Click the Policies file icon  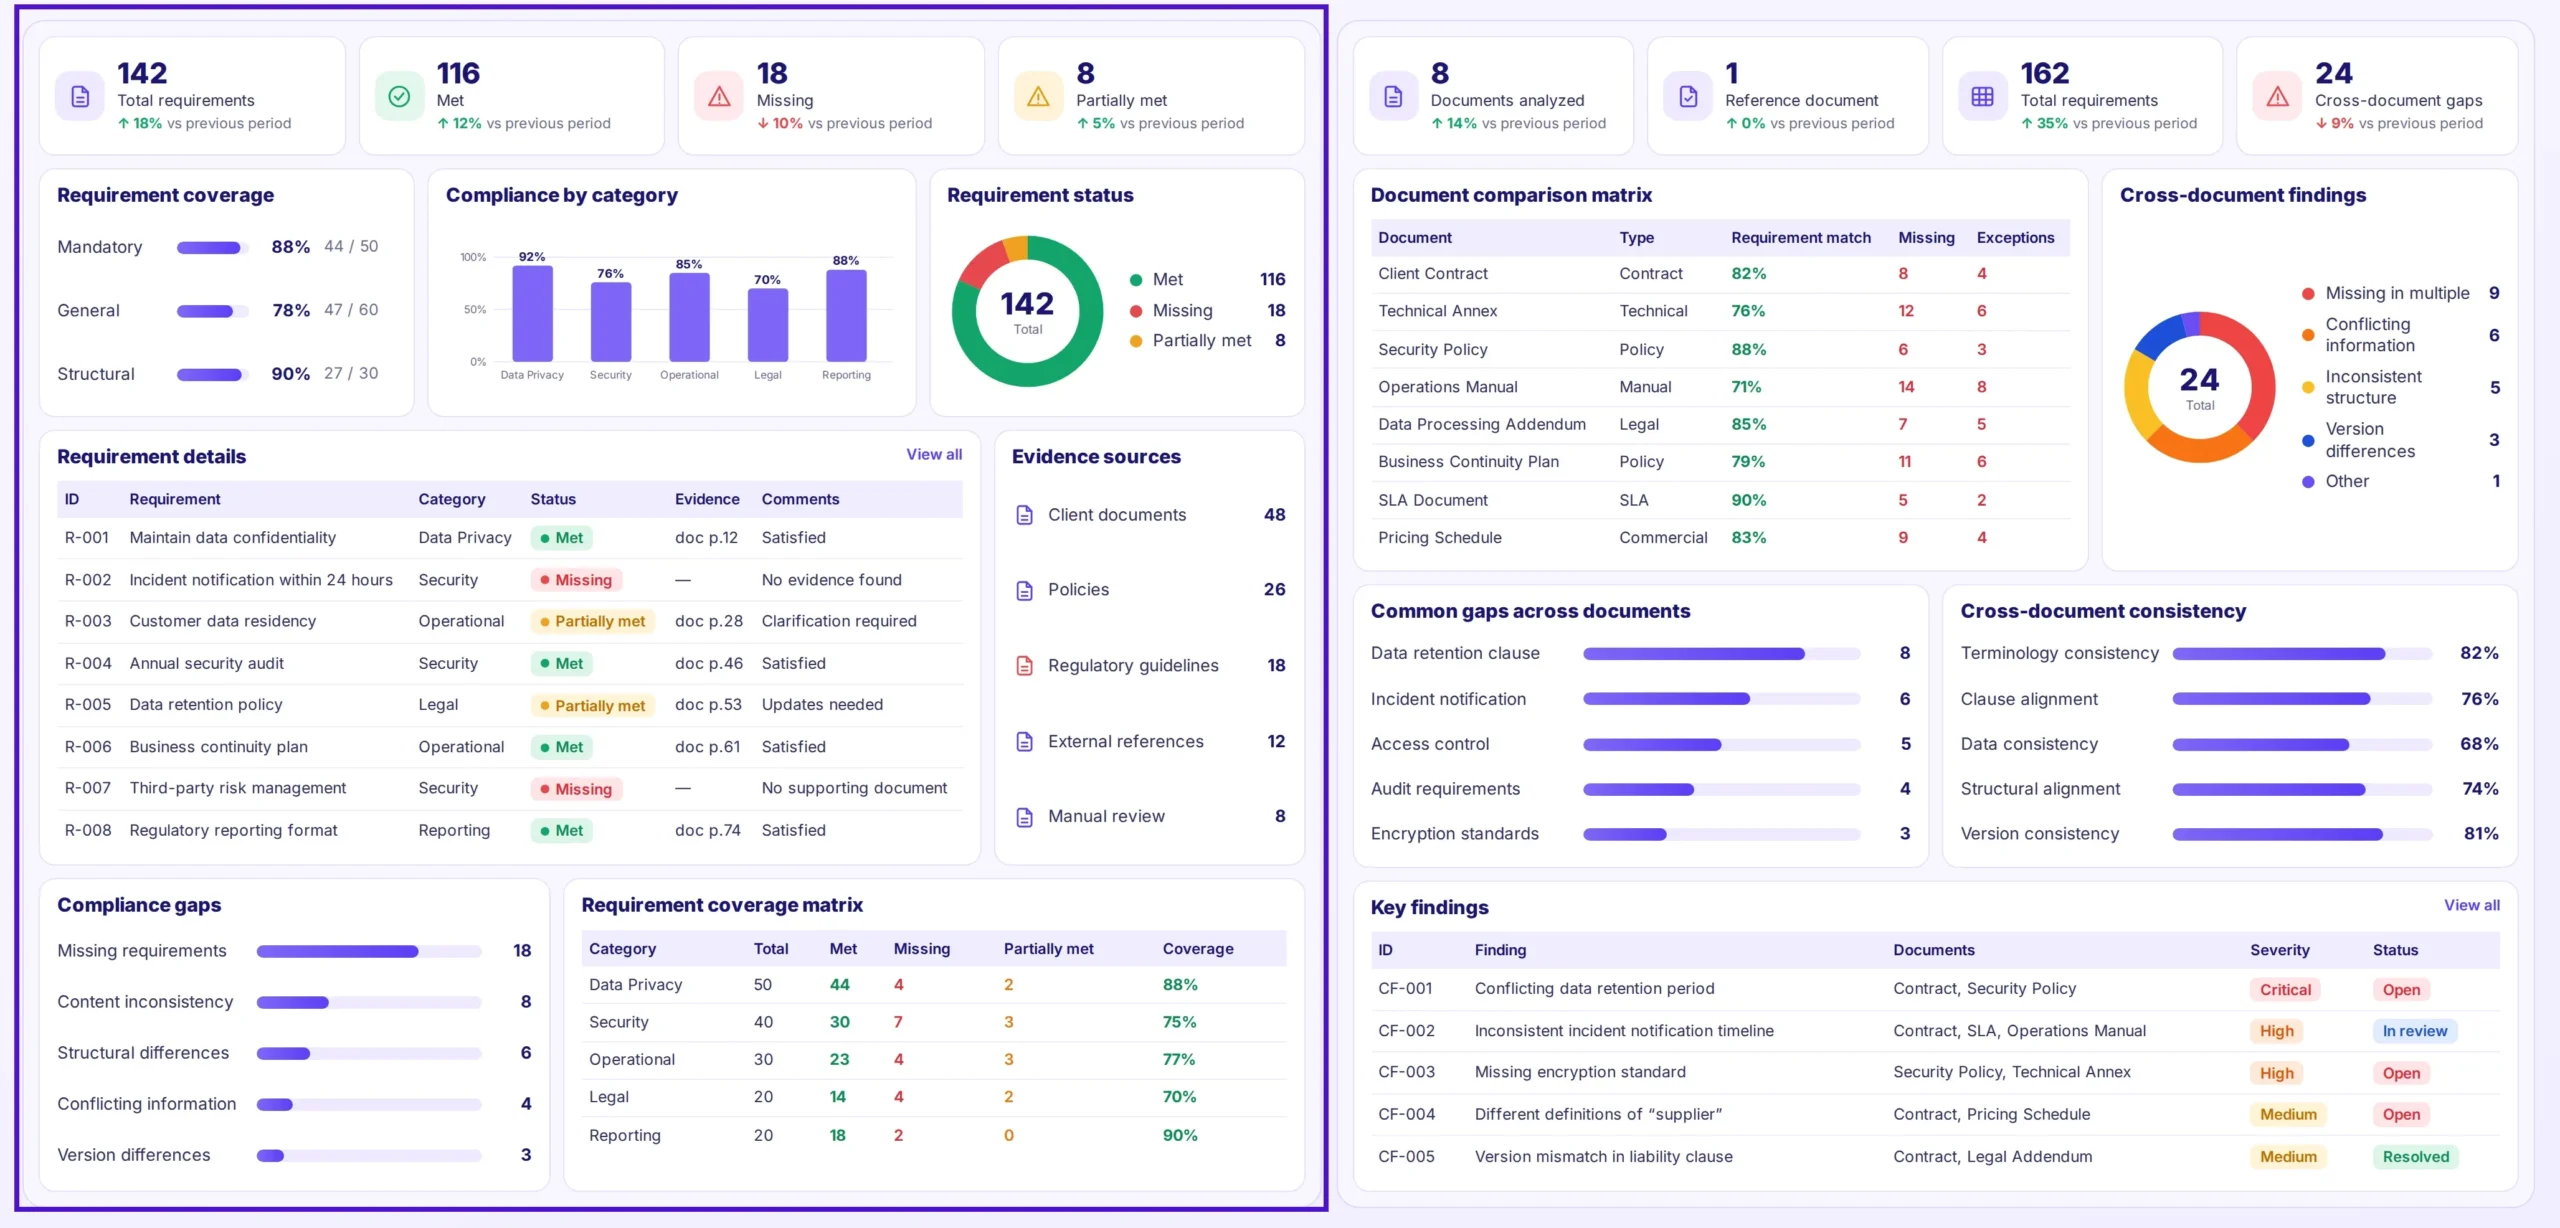(1024, 590)
